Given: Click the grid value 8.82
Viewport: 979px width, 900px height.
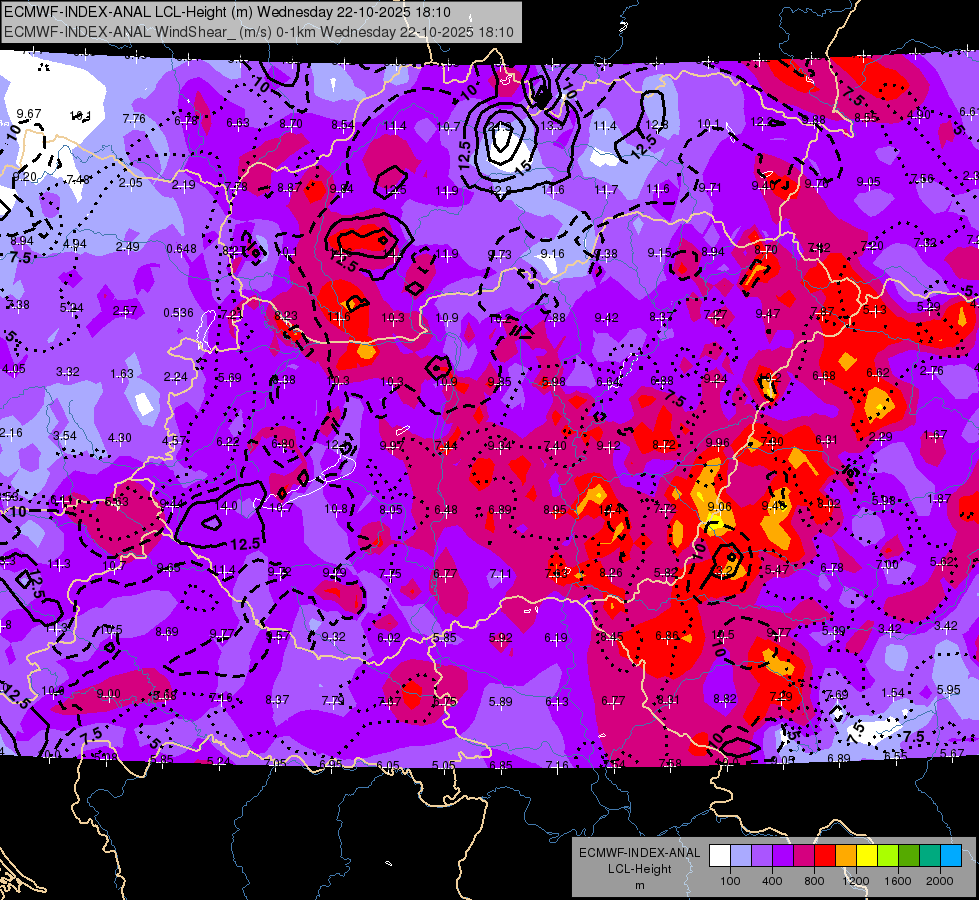Looking at the screenshot, I should pyautogui.click(x=724, y=698).
